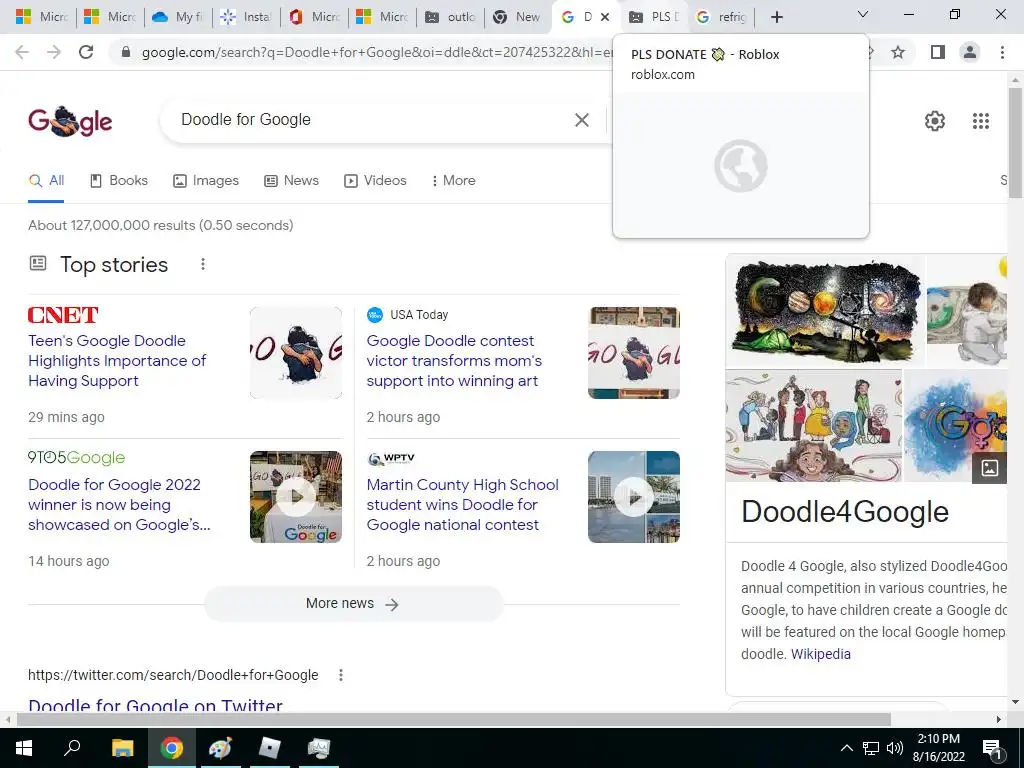The height and width of the screenshot is (768, 1024).
Task: Open a new tab with plus button
Action: (776, 17)
